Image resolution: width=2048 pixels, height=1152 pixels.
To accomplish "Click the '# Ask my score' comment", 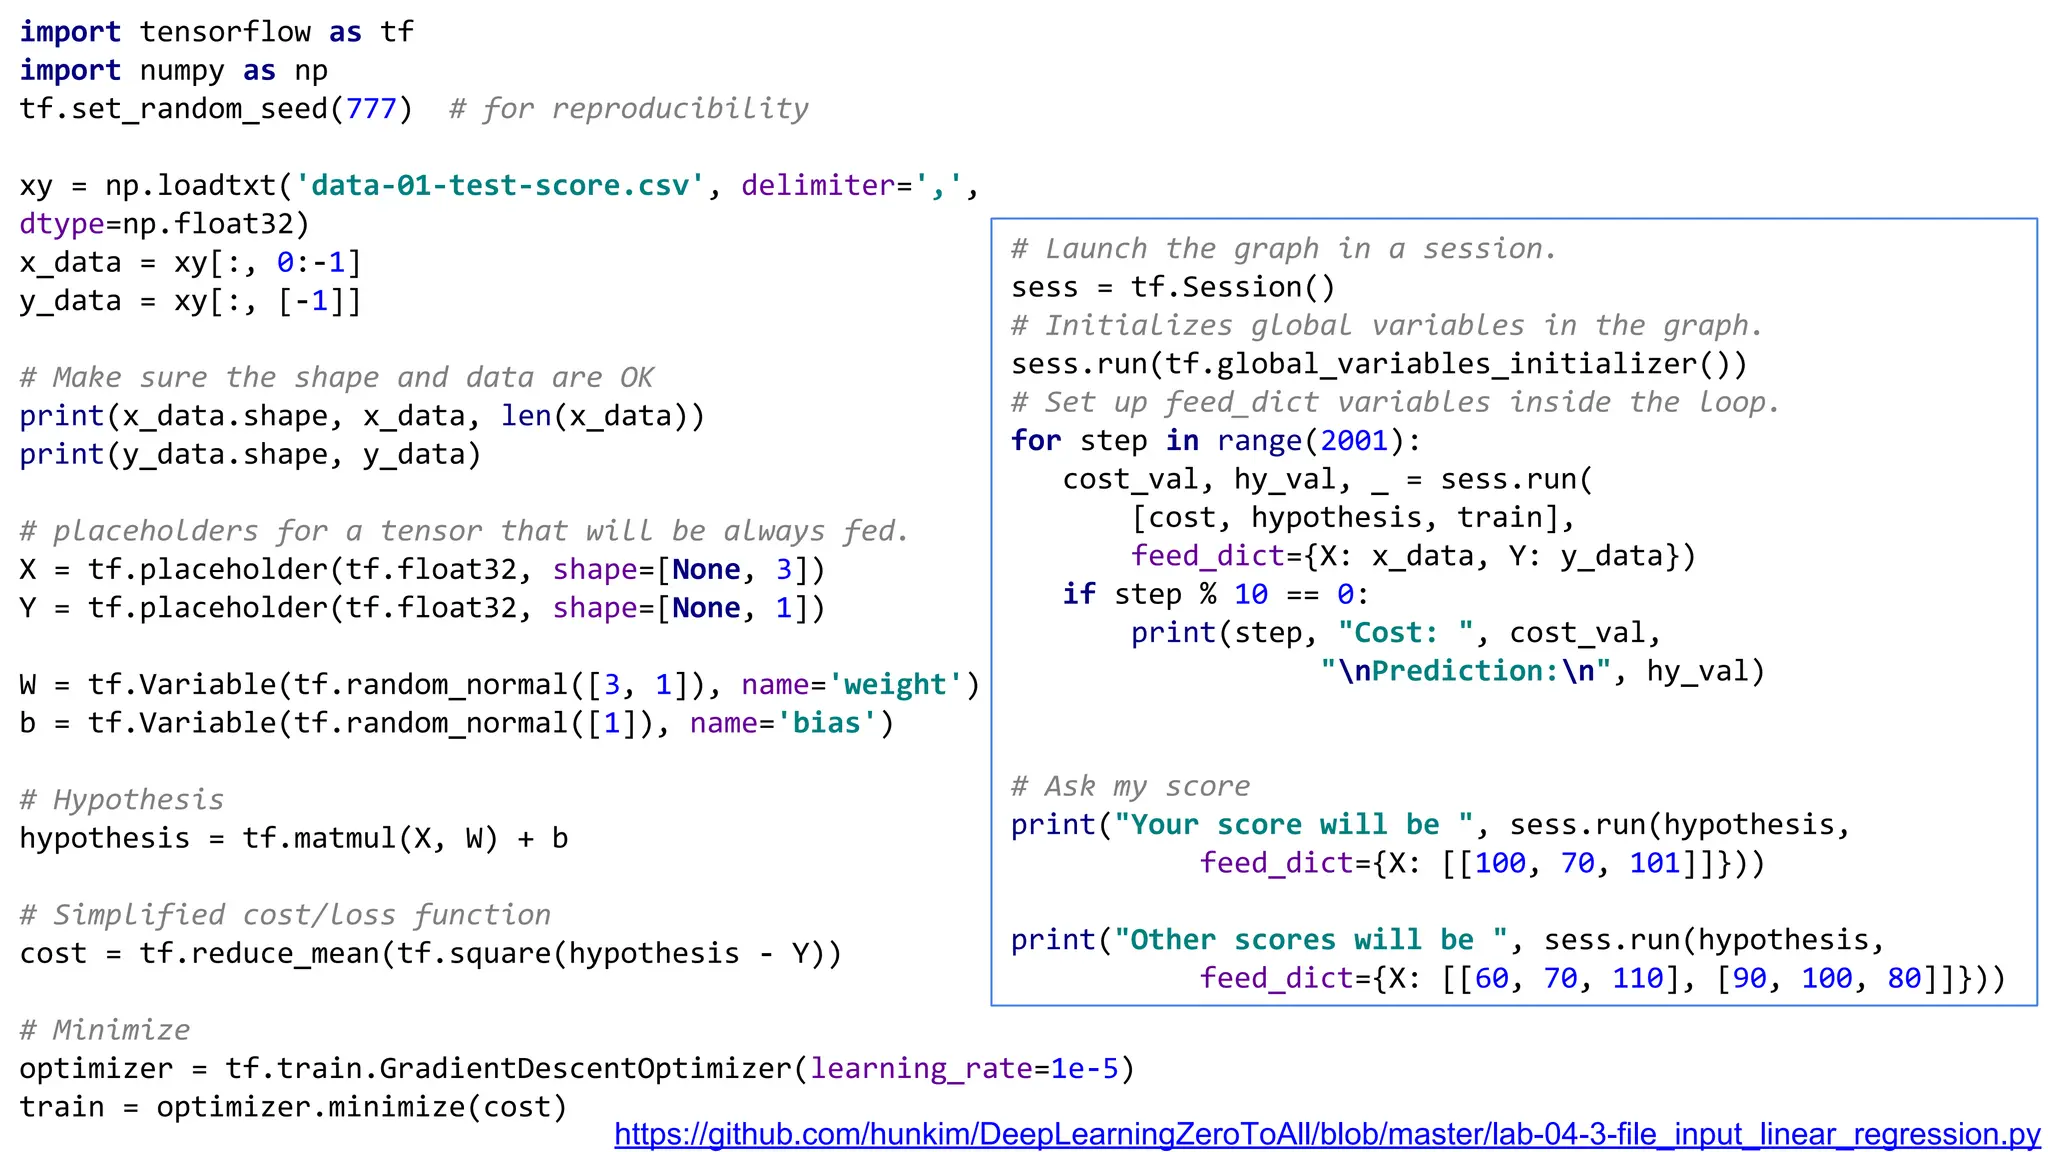I will point(1130,786).
